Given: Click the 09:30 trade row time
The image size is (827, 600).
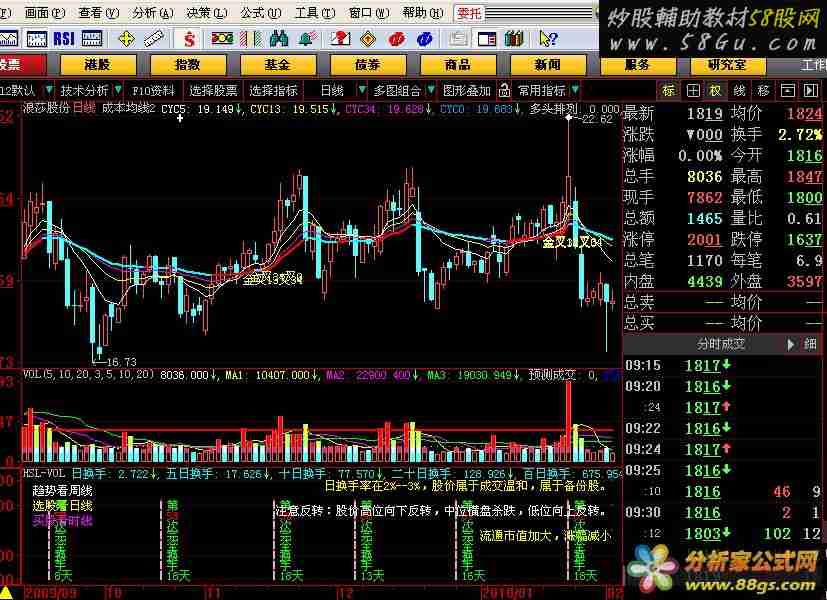Looking at the screenshot, I should [x=642, y=512].
